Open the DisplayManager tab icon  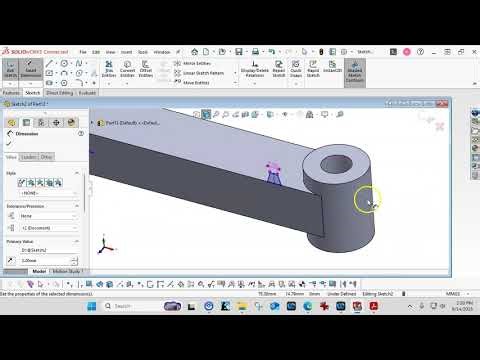pyautogui.click(x=71, y=123)
